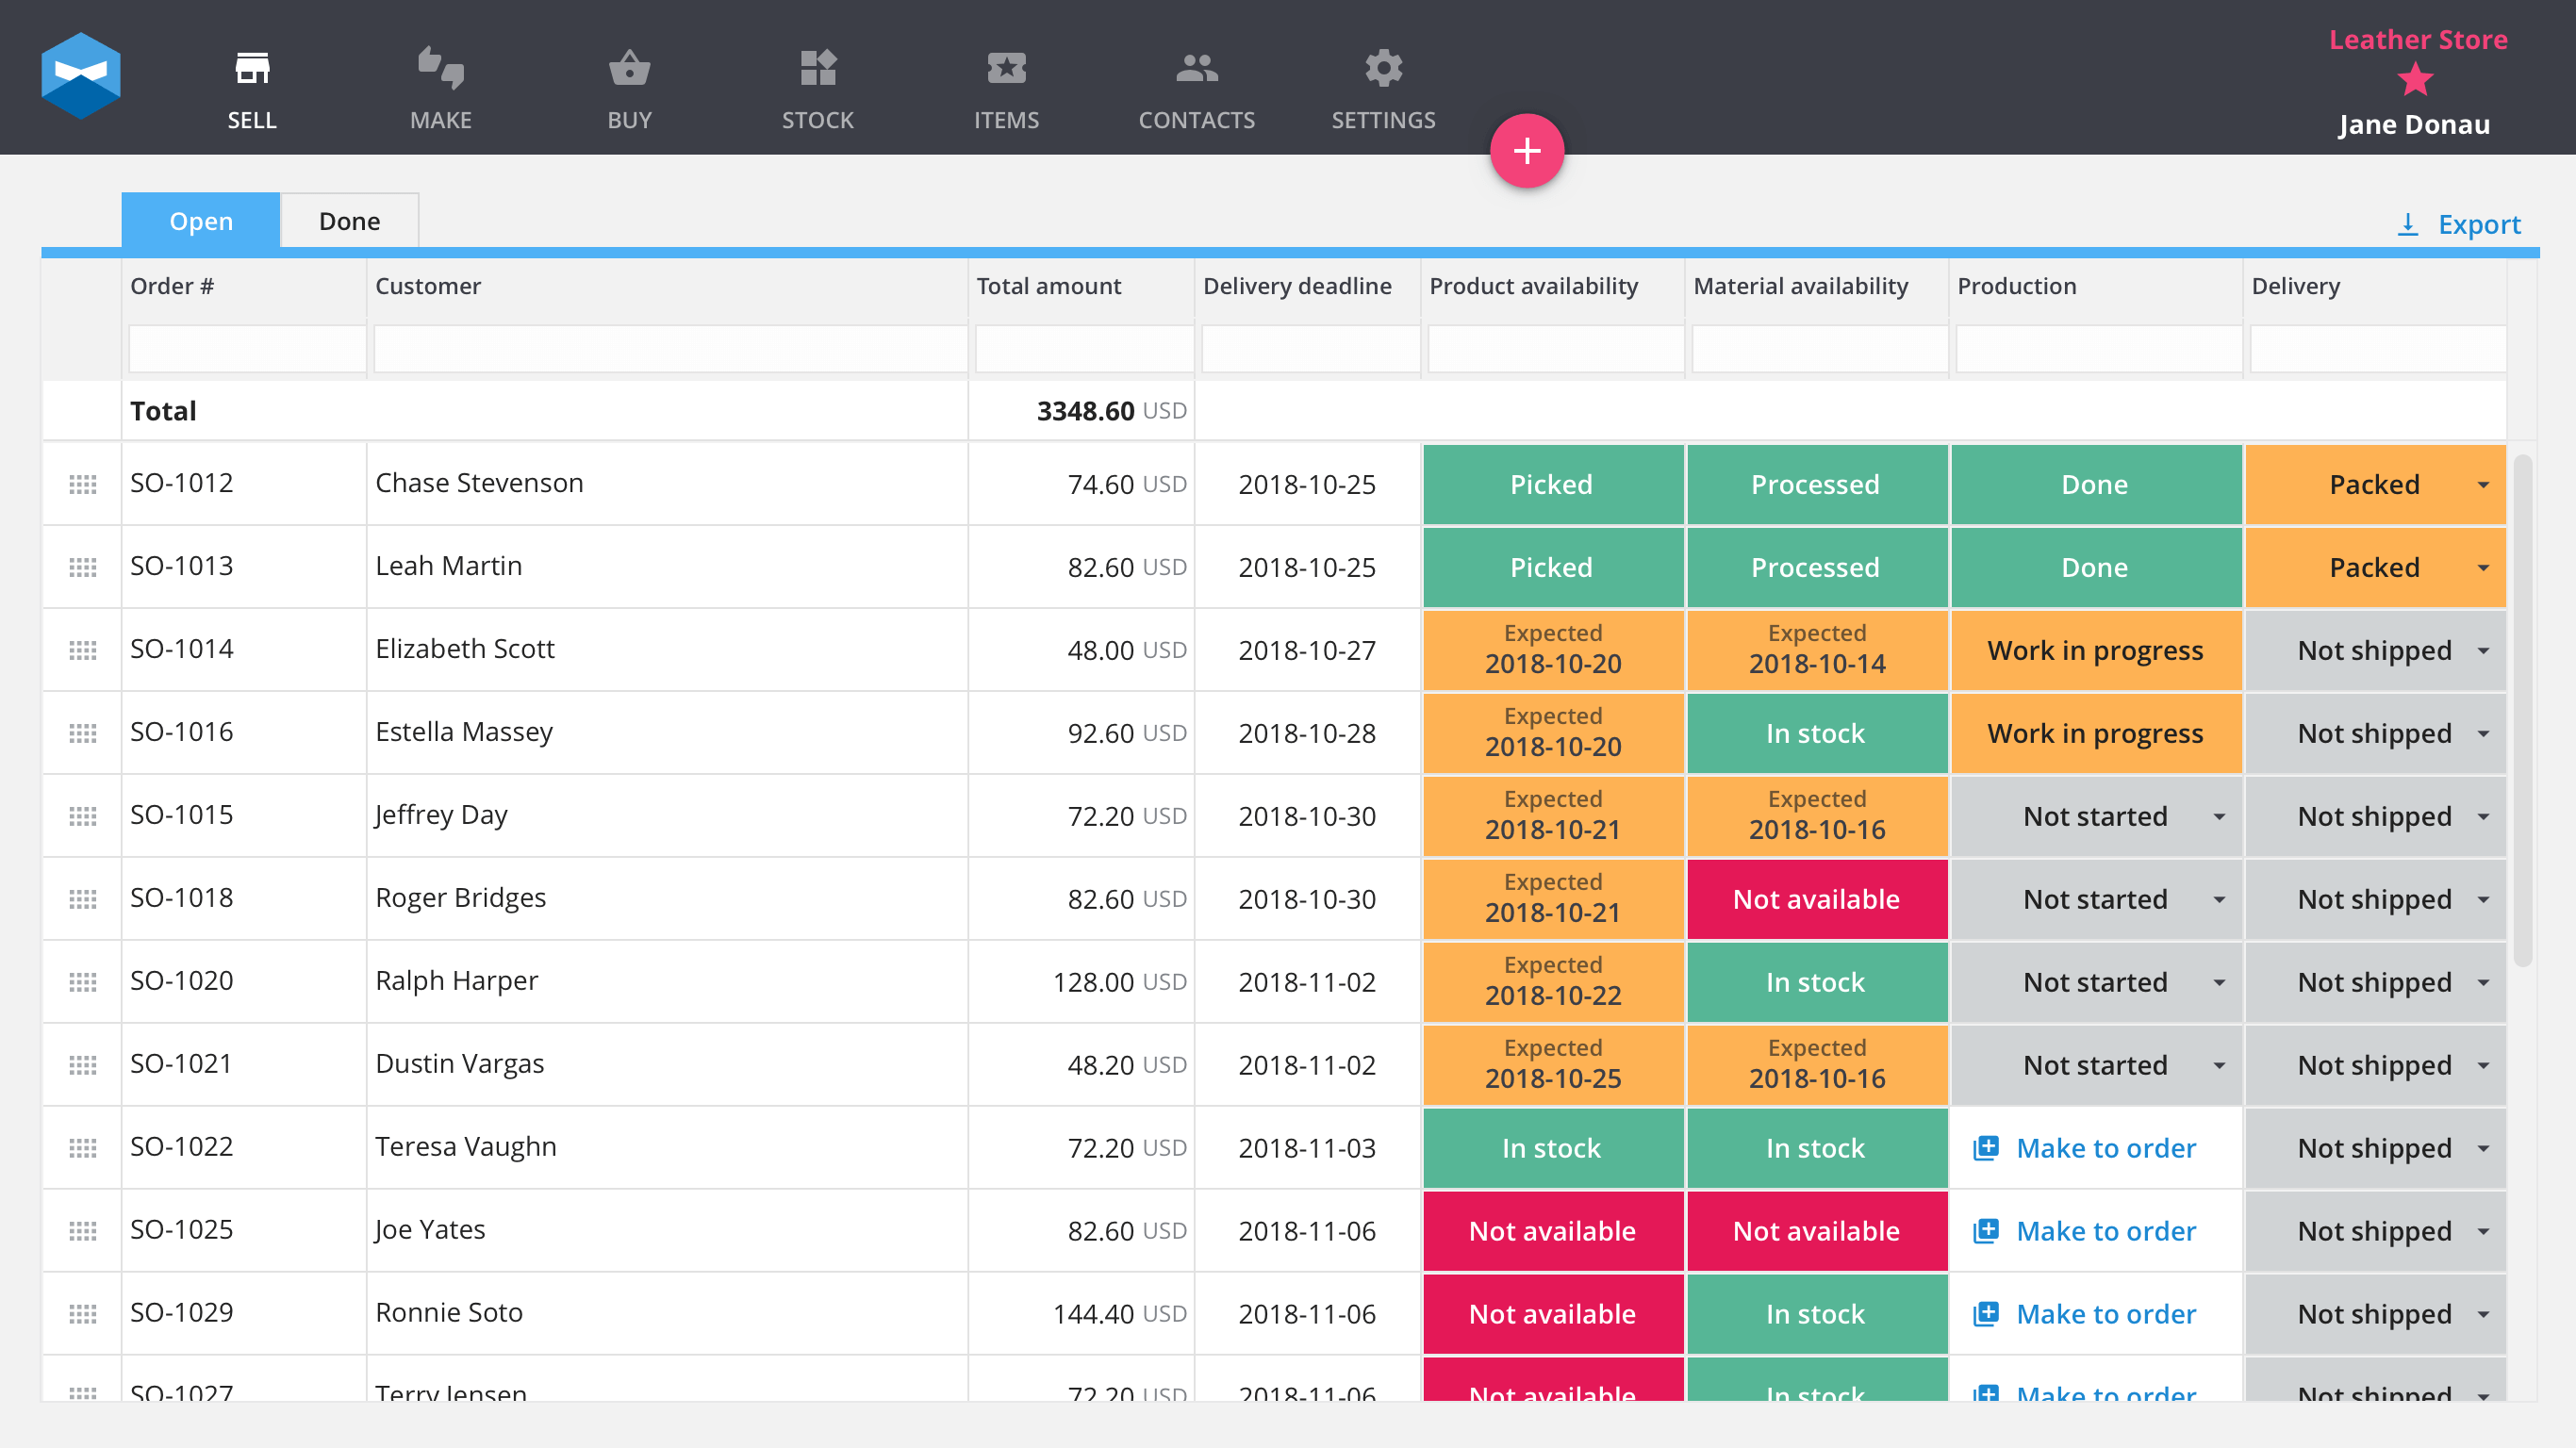Viewport: 2576px width, 1448px height.
Task: Go to the Buy basket icon
Action: (629, 68)
